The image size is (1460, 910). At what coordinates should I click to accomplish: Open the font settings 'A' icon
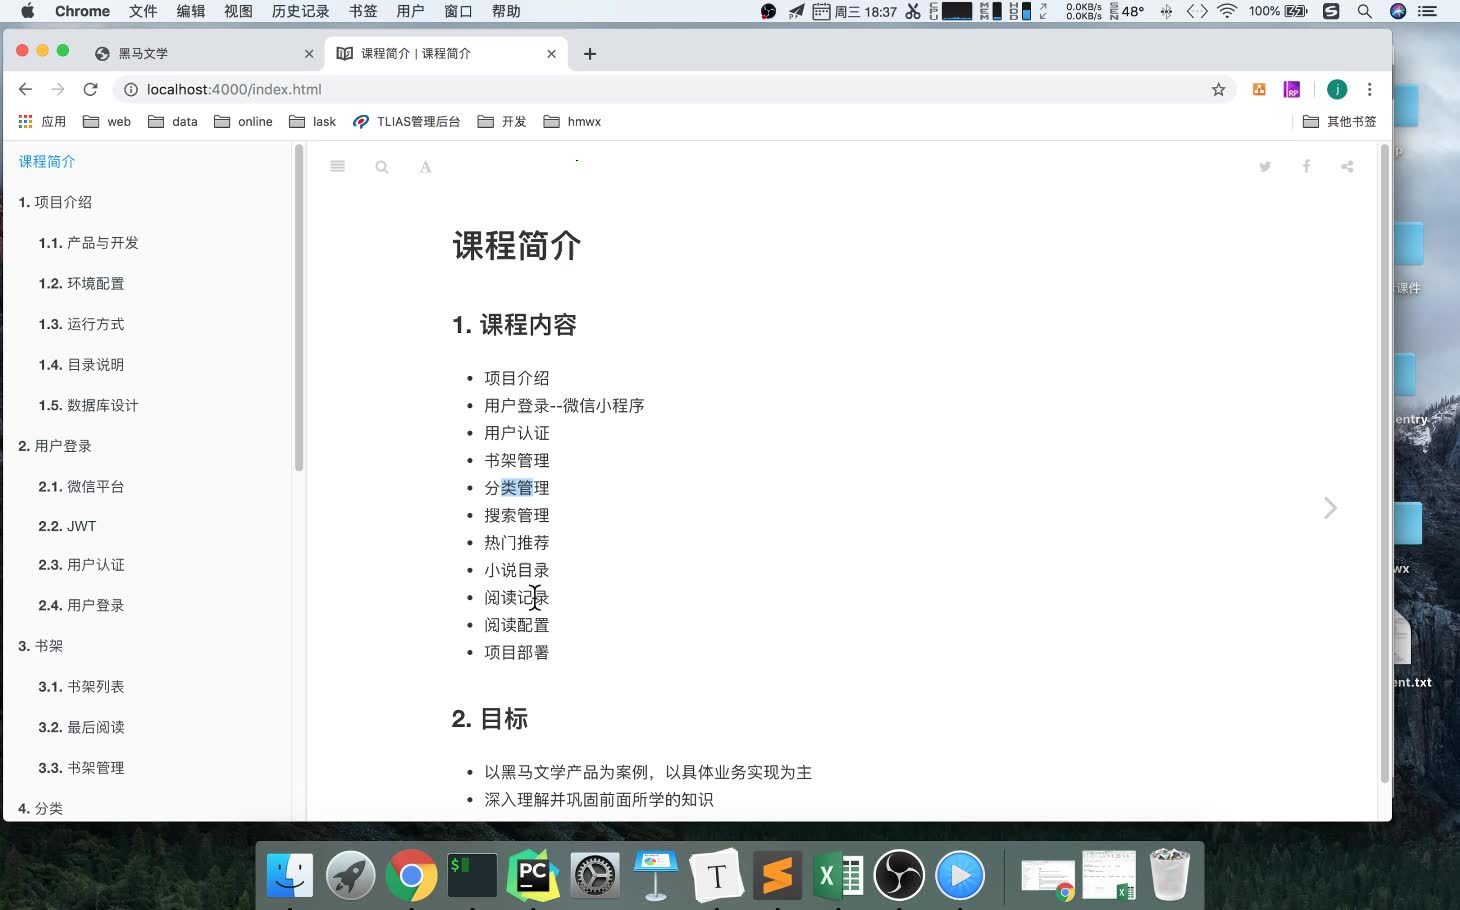[426, 167]
